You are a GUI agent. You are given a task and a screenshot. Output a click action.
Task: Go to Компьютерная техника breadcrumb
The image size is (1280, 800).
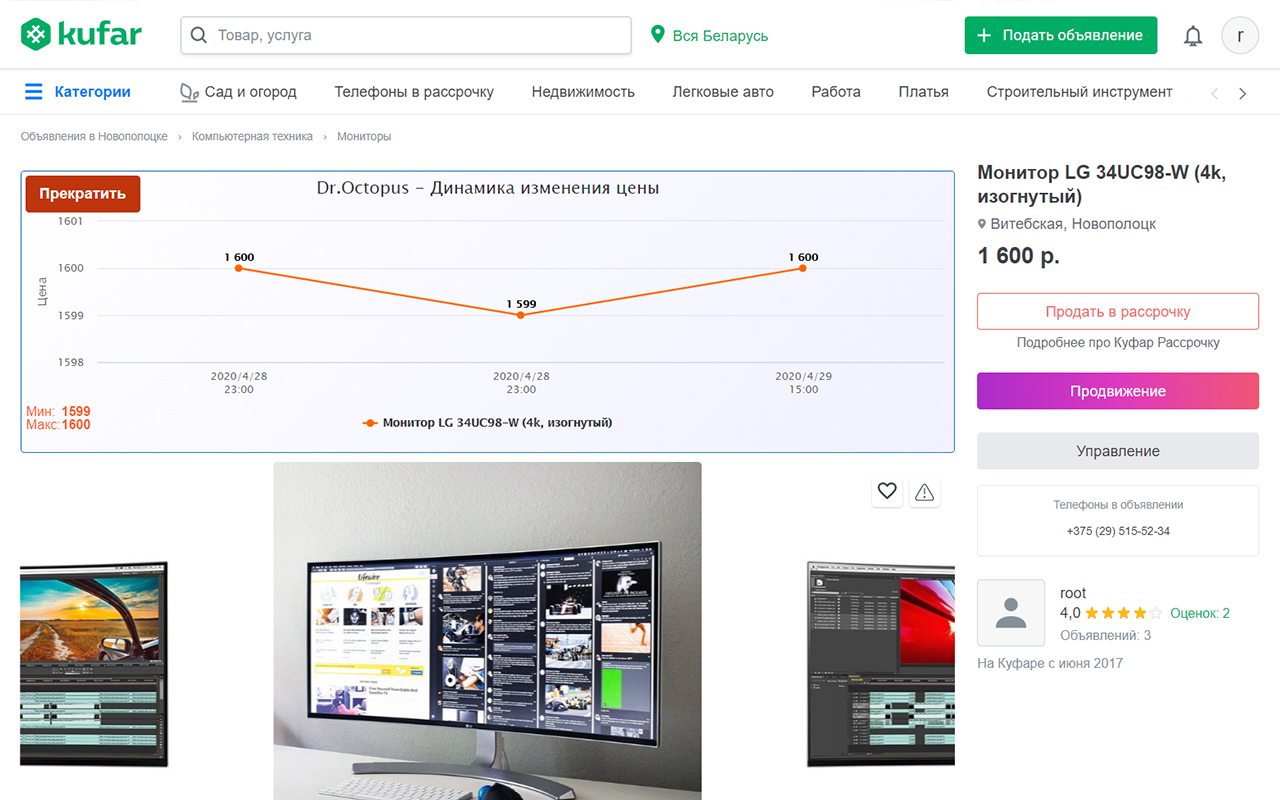point(252,136)
